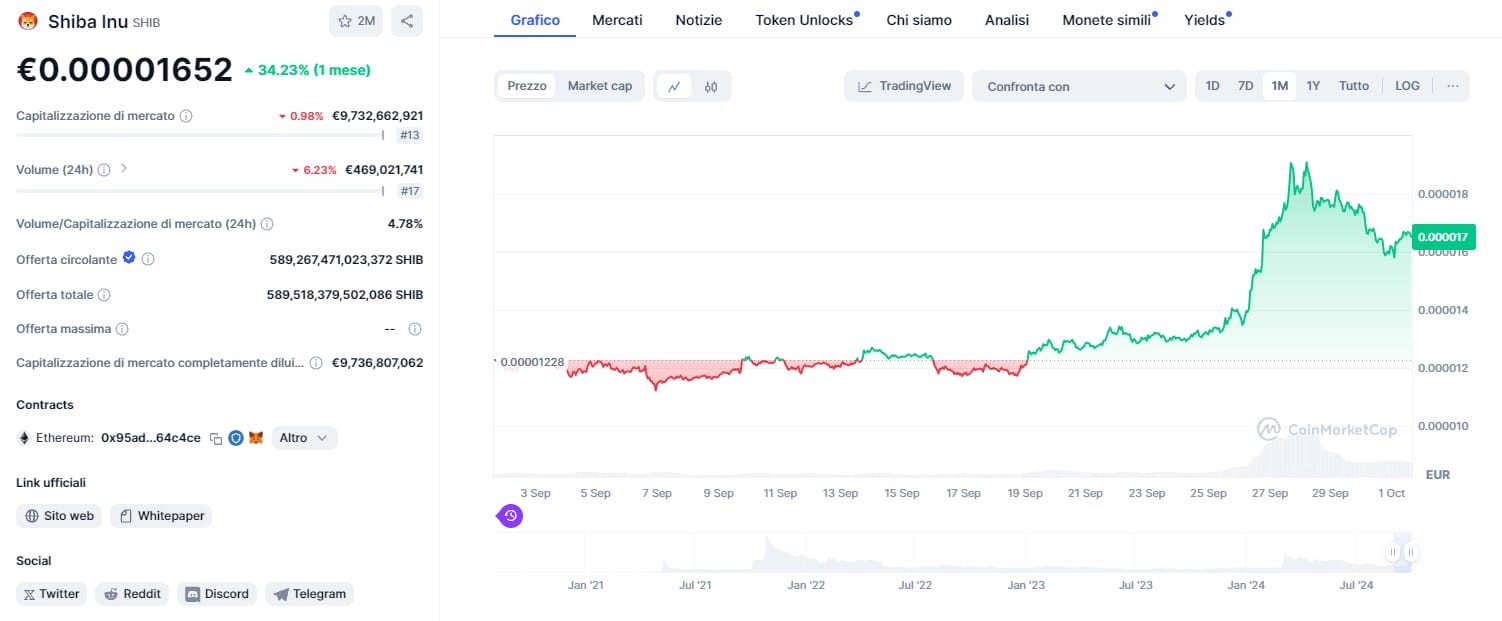
Task: Open the Mercati tab
Action: [x=617, y=20]
